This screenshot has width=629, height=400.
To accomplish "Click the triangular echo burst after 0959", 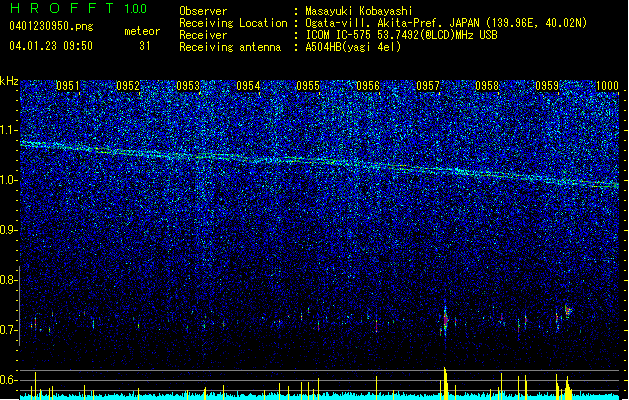I will coord(568,311).
